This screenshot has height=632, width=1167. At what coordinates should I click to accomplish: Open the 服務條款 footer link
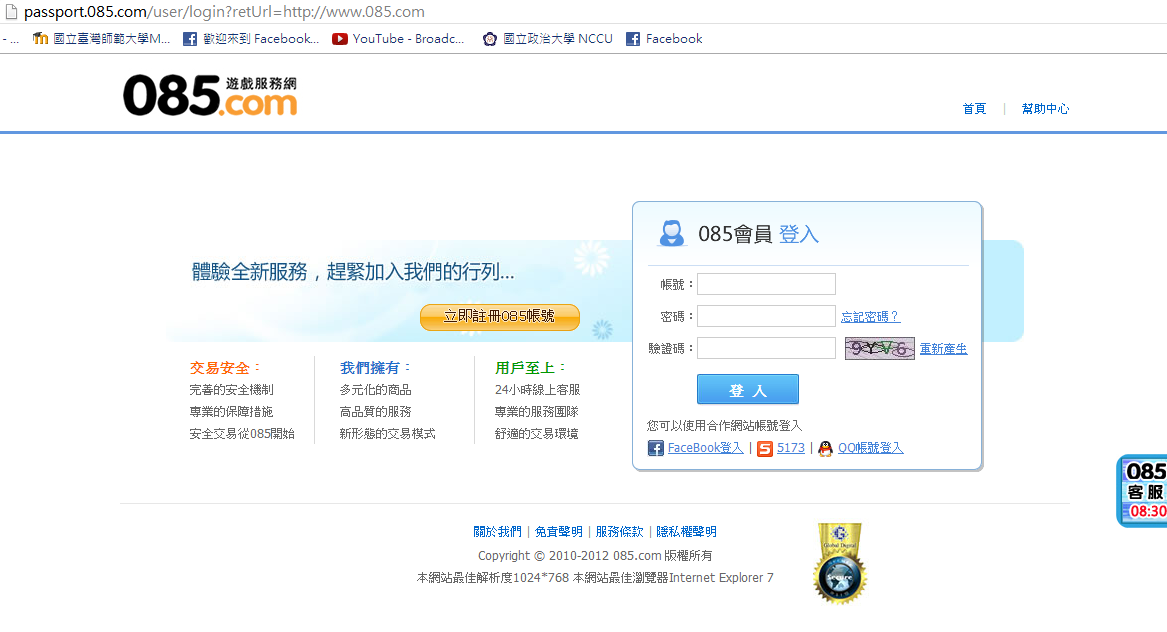(x=619, y=532)
